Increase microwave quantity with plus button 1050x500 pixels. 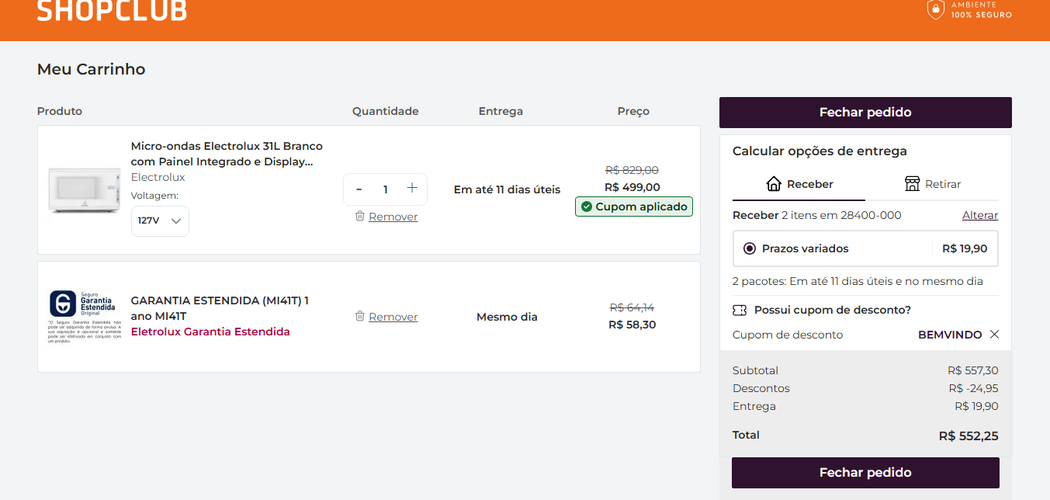412,189
